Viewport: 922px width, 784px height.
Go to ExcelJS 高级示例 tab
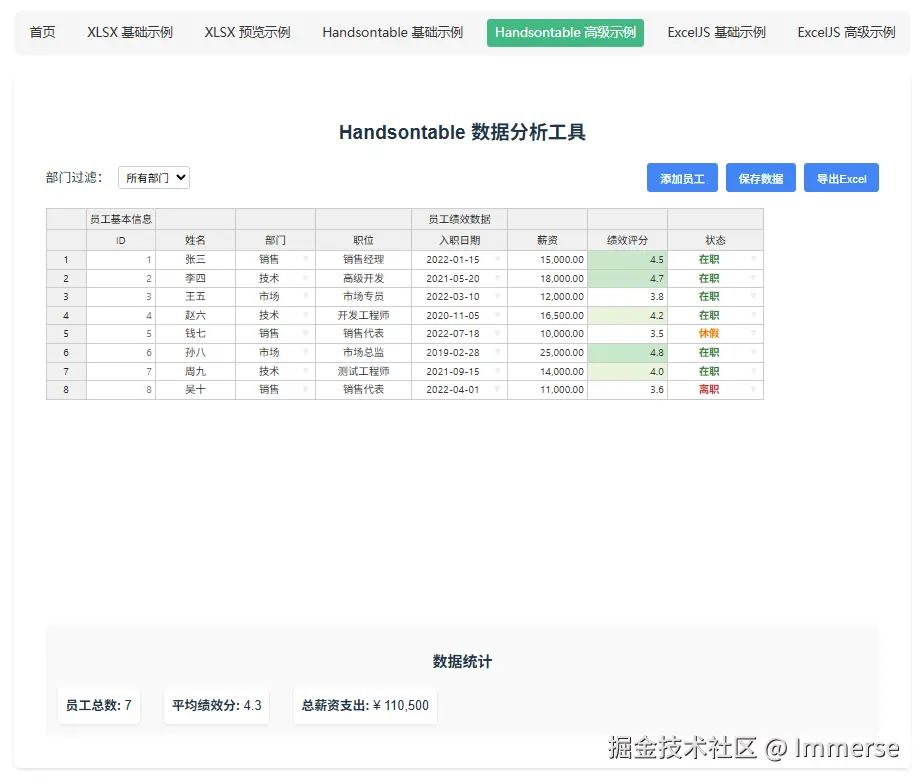pyautogui.click(x=846, y=32)
